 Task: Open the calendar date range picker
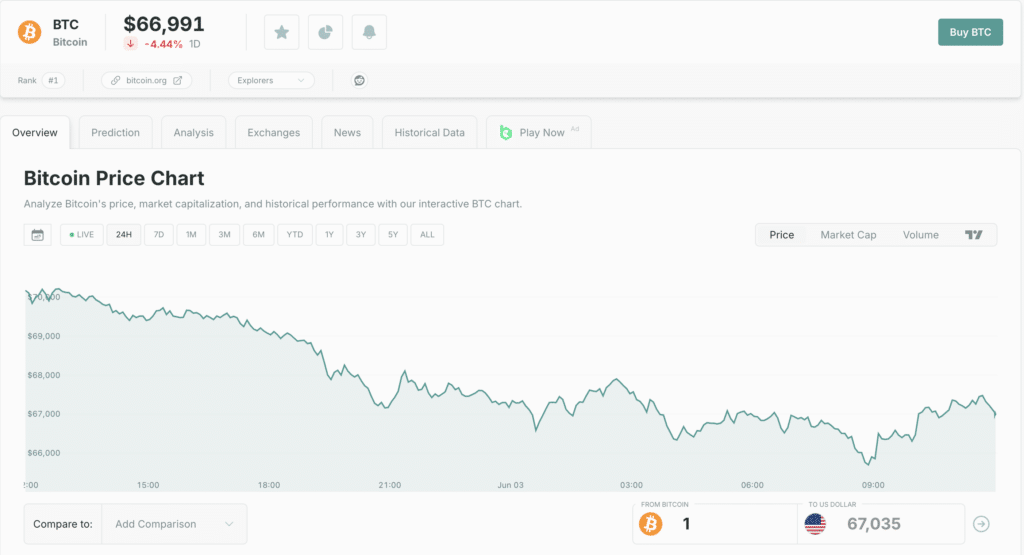pos(37,235)
